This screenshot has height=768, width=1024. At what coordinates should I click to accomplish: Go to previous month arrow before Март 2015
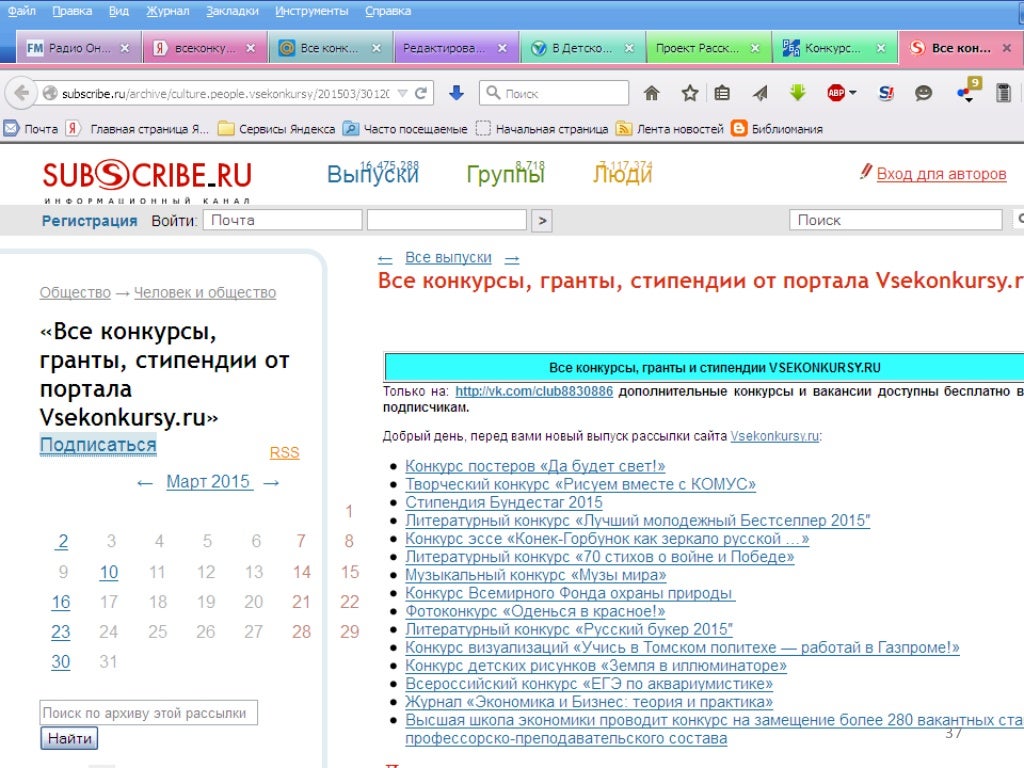pyautogui.click(x=145, y=483)
